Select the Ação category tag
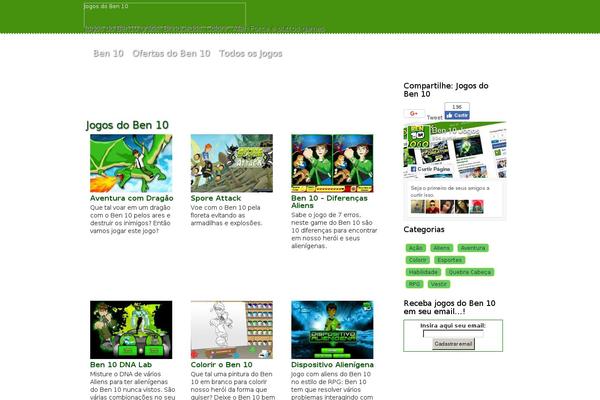The image size is (600, 400). [x=416, y=248]
